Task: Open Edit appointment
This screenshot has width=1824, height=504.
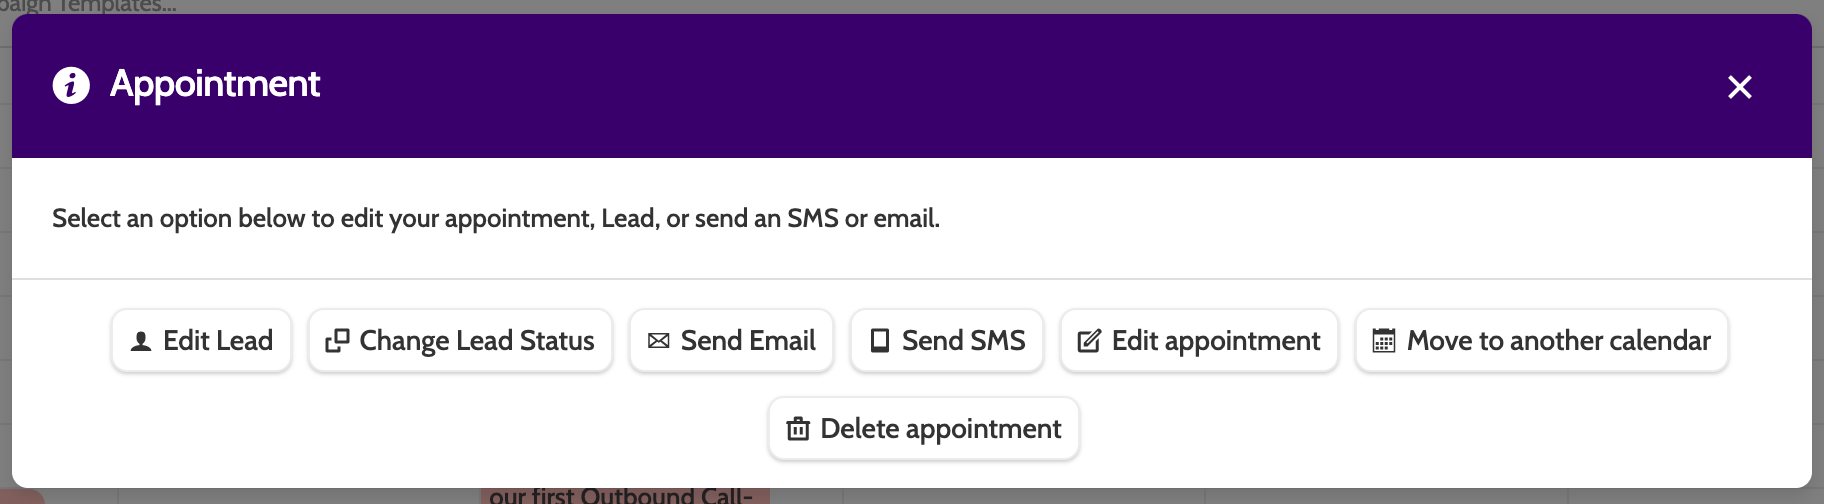Action: point(1199,341)
